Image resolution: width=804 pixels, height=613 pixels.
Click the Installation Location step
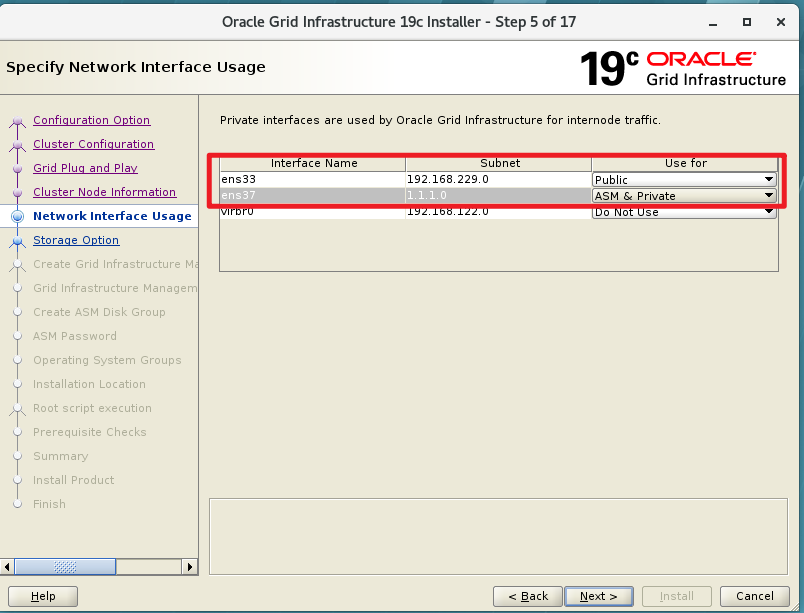(89, 384)
